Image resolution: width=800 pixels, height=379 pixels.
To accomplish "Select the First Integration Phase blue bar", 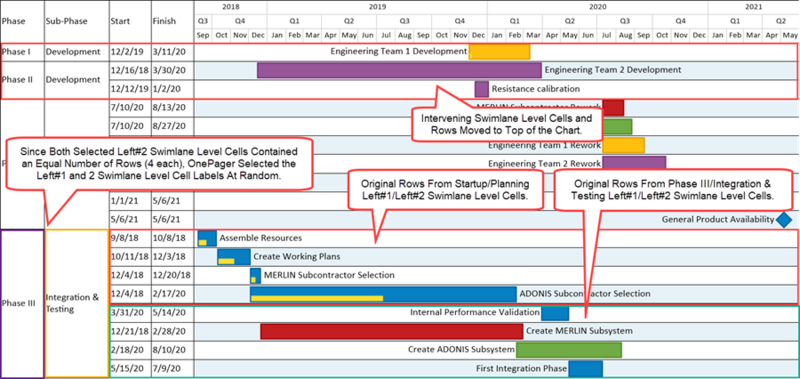I will point(586,368).
